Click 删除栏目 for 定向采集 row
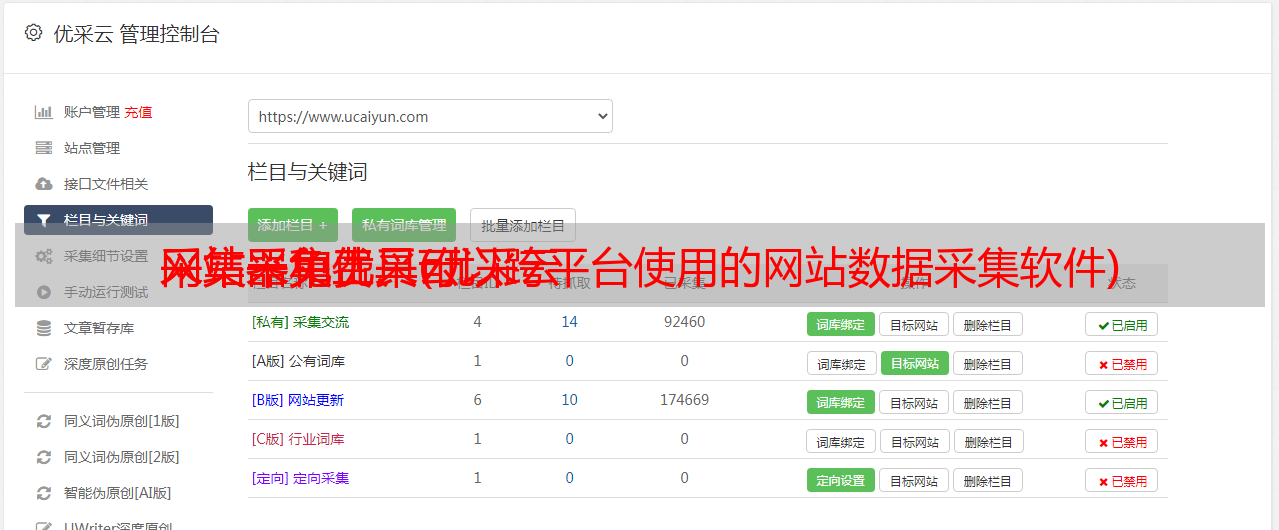This screenshot has width=1279, height=530. point(988,480)
